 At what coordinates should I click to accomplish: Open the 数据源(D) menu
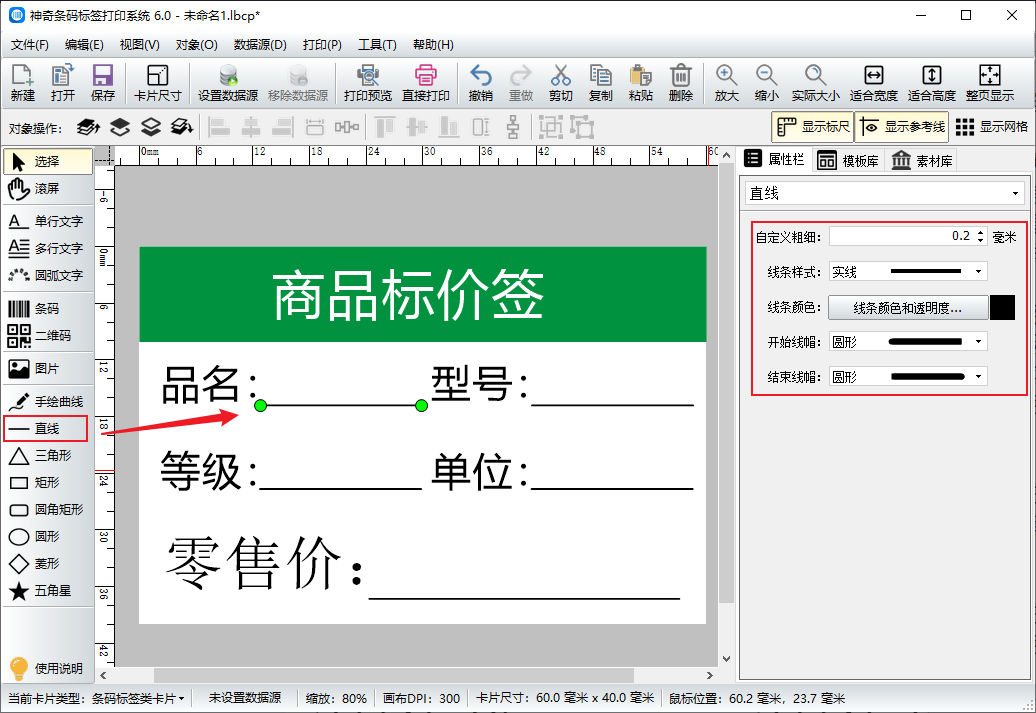tap(260, 45)
